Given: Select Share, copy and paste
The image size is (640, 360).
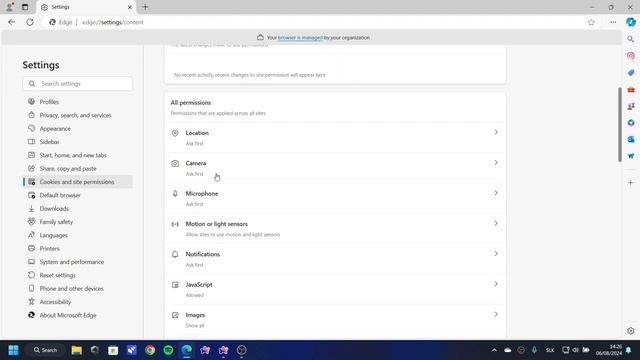Looking at the screenshot, I should [78, 169].
